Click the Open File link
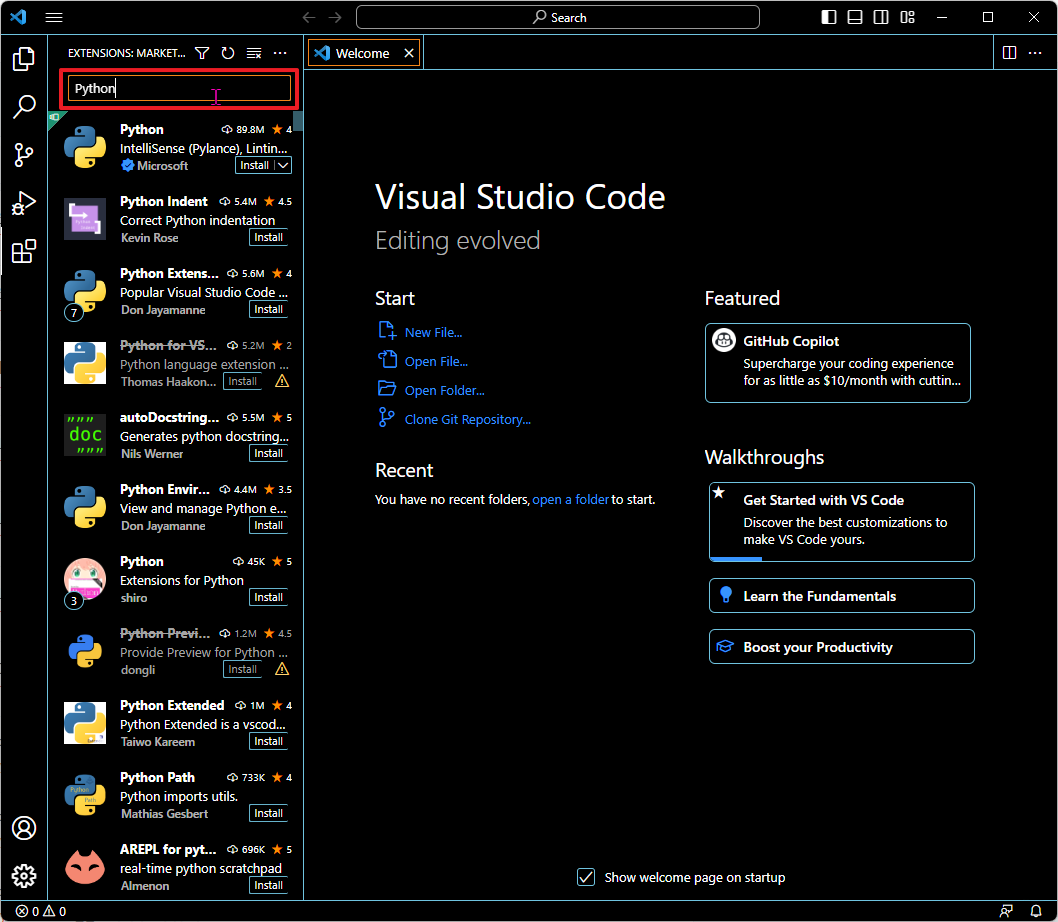The height and width of the screenshot is (922, 1058). coord(436,361)
